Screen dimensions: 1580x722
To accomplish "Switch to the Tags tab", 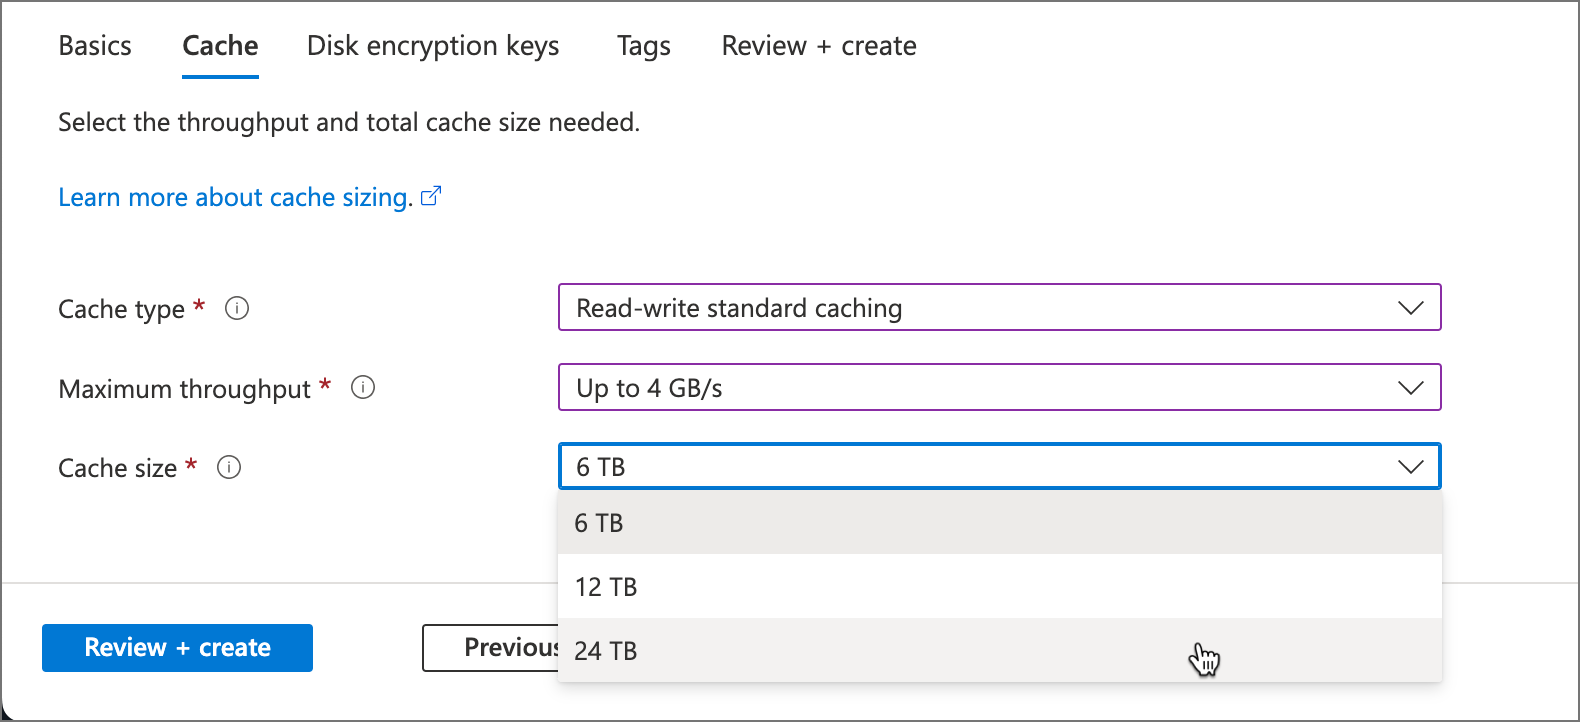I will 643,45.
